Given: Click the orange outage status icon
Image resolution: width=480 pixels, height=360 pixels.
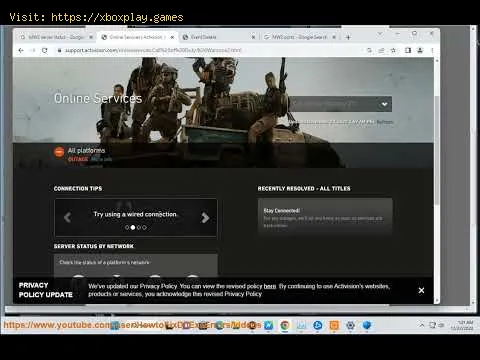Looking at the screenshot, I should tap(59, 152).
